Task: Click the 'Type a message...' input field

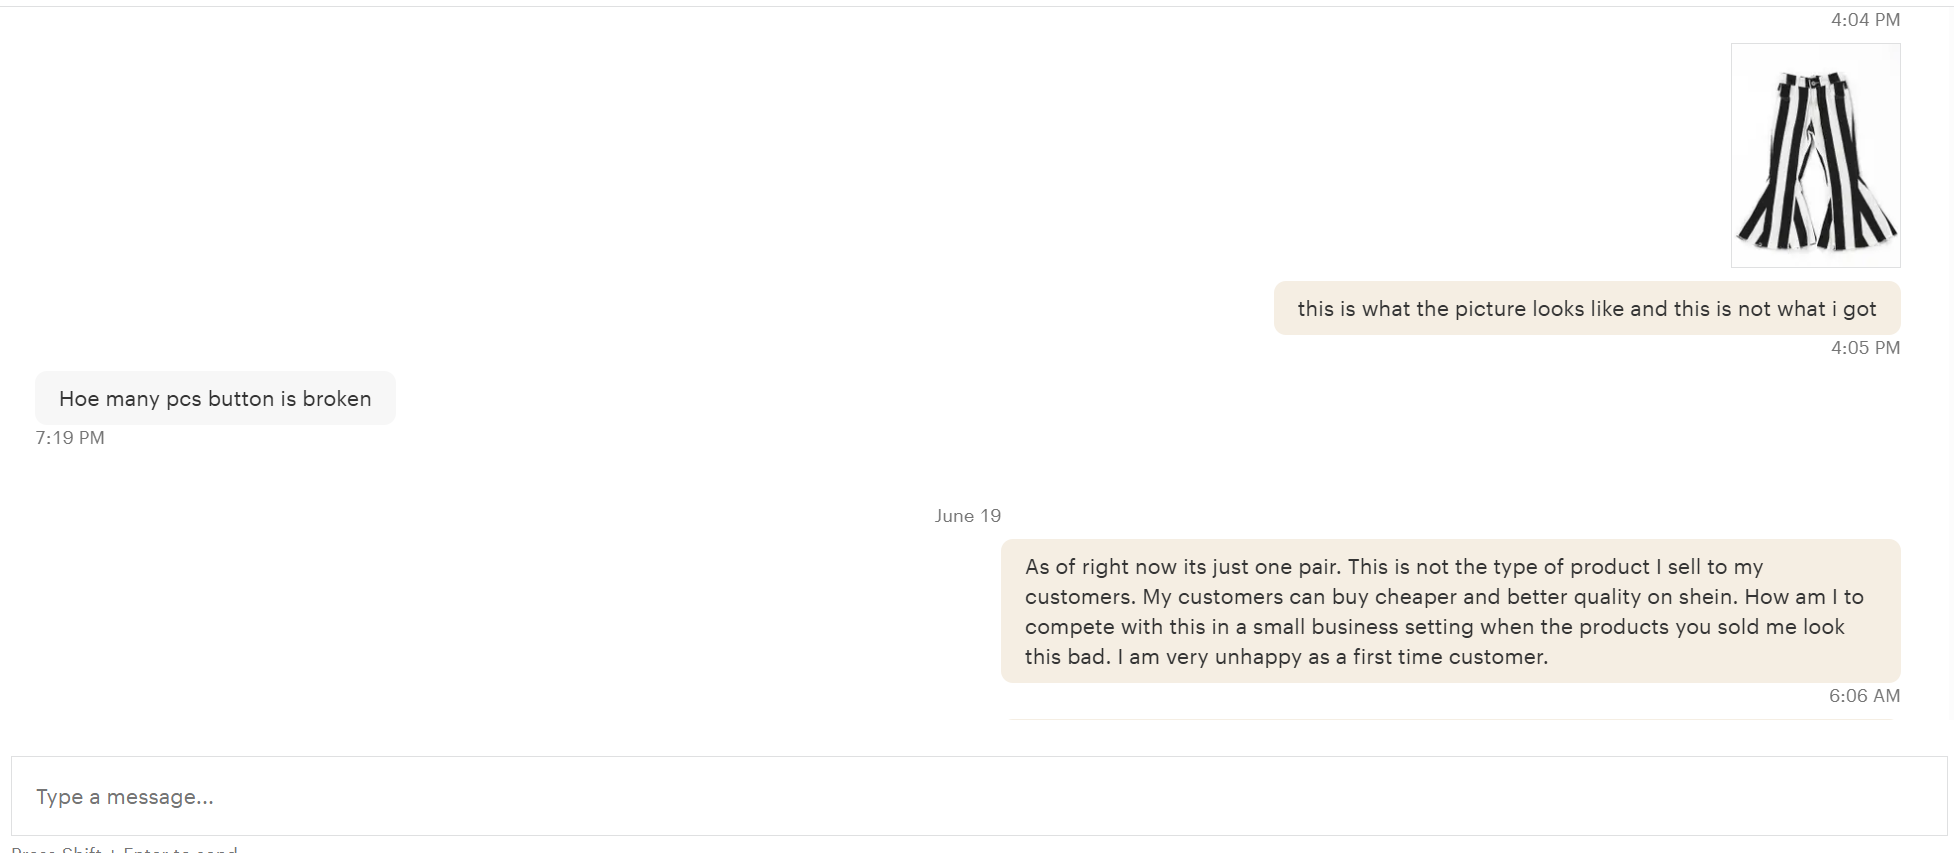Action: 978,796
